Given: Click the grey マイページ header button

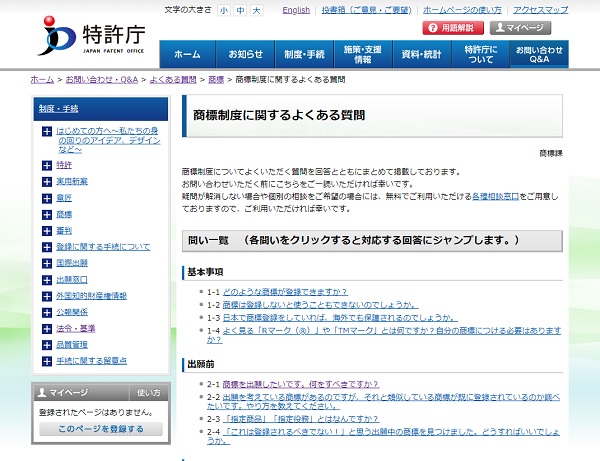Looking at the screenshot, I should click(520, 28).
